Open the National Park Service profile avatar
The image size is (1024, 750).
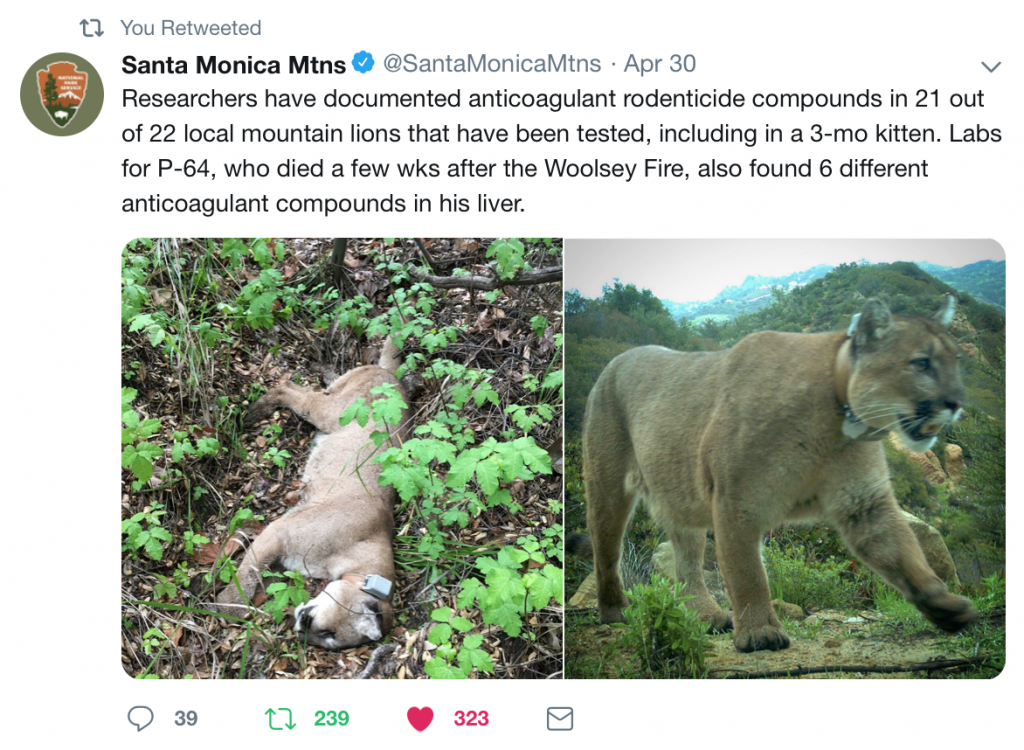(62, 95)
